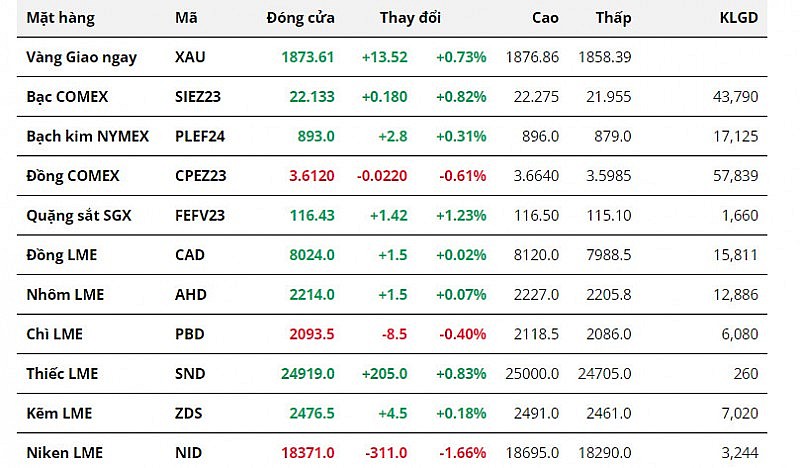This screenshot has width=800, height=468.
Task: Click the Mã column header
Action: tap(186, 18)
